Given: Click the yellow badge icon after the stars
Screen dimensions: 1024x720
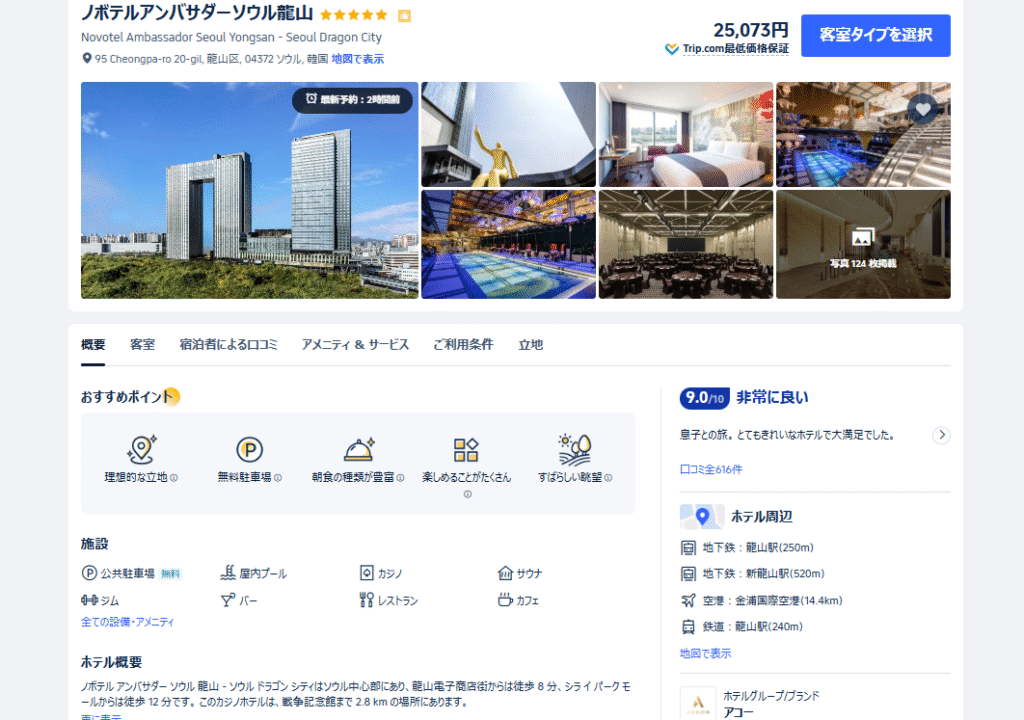Looking at the screenshot, I should (404, 16).
